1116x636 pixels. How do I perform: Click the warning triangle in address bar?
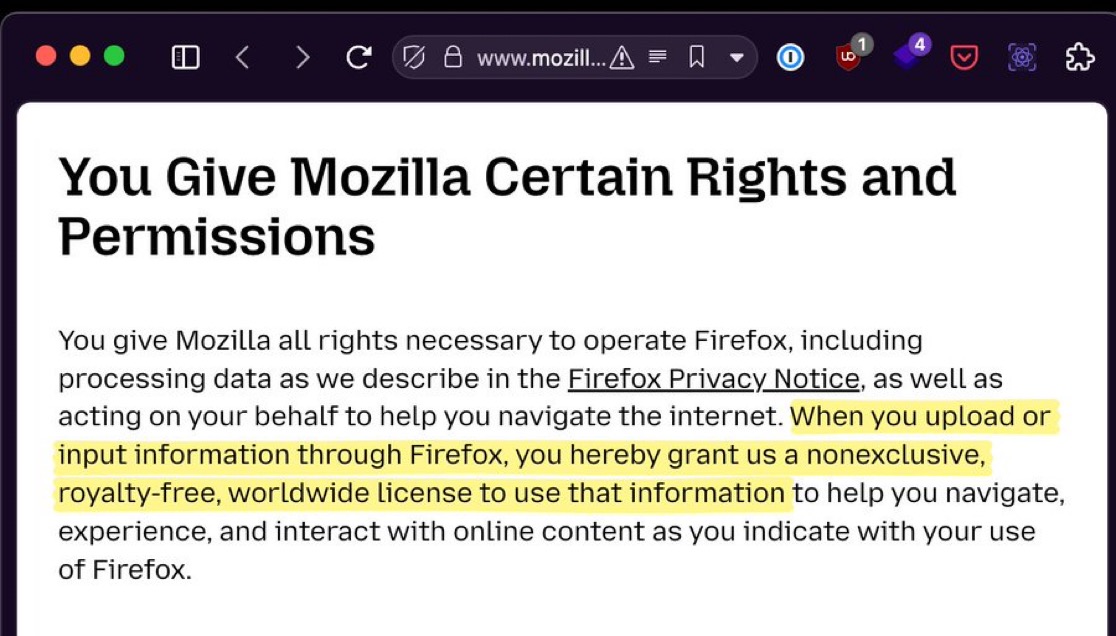pyautogui.click(x=622, y=57)
